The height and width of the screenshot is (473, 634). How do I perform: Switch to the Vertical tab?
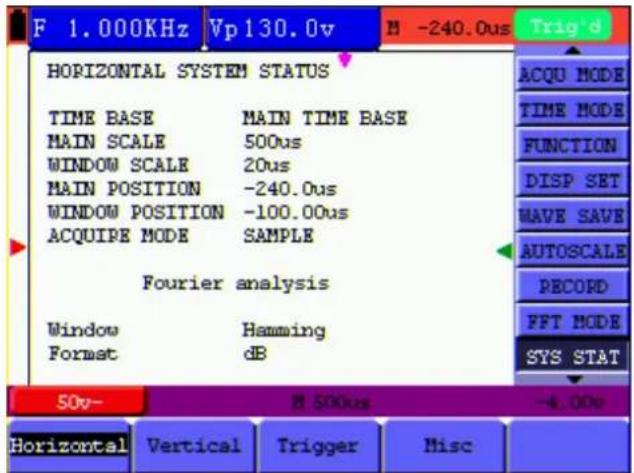194,446
